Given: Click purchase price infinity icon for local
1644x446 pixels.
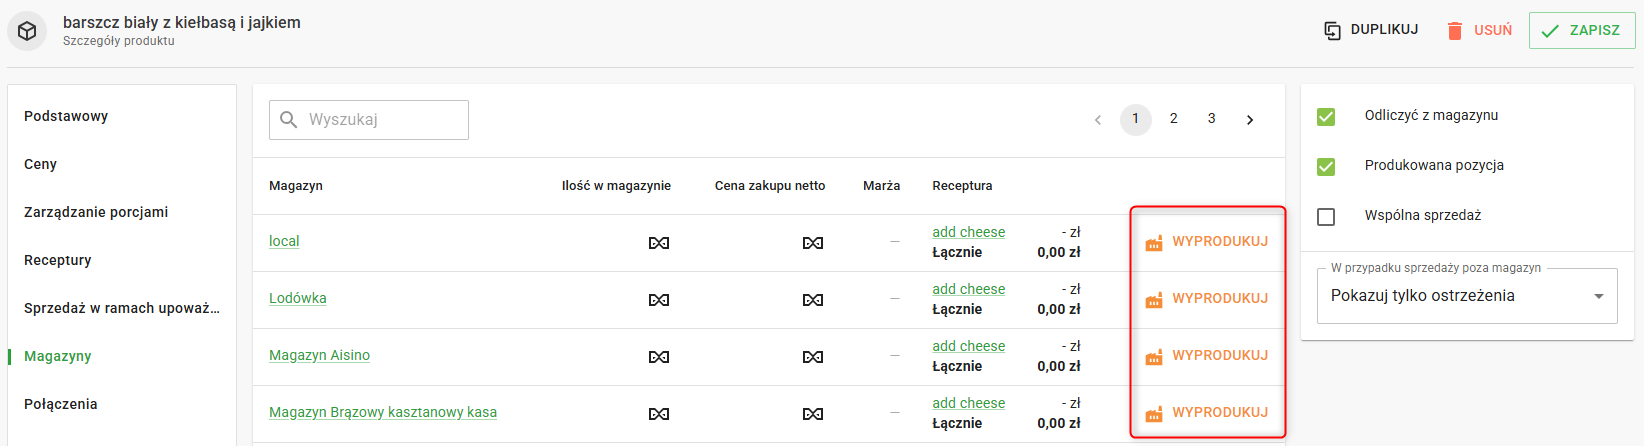Looking at the screenshot, I should click(x=813, y=243).
